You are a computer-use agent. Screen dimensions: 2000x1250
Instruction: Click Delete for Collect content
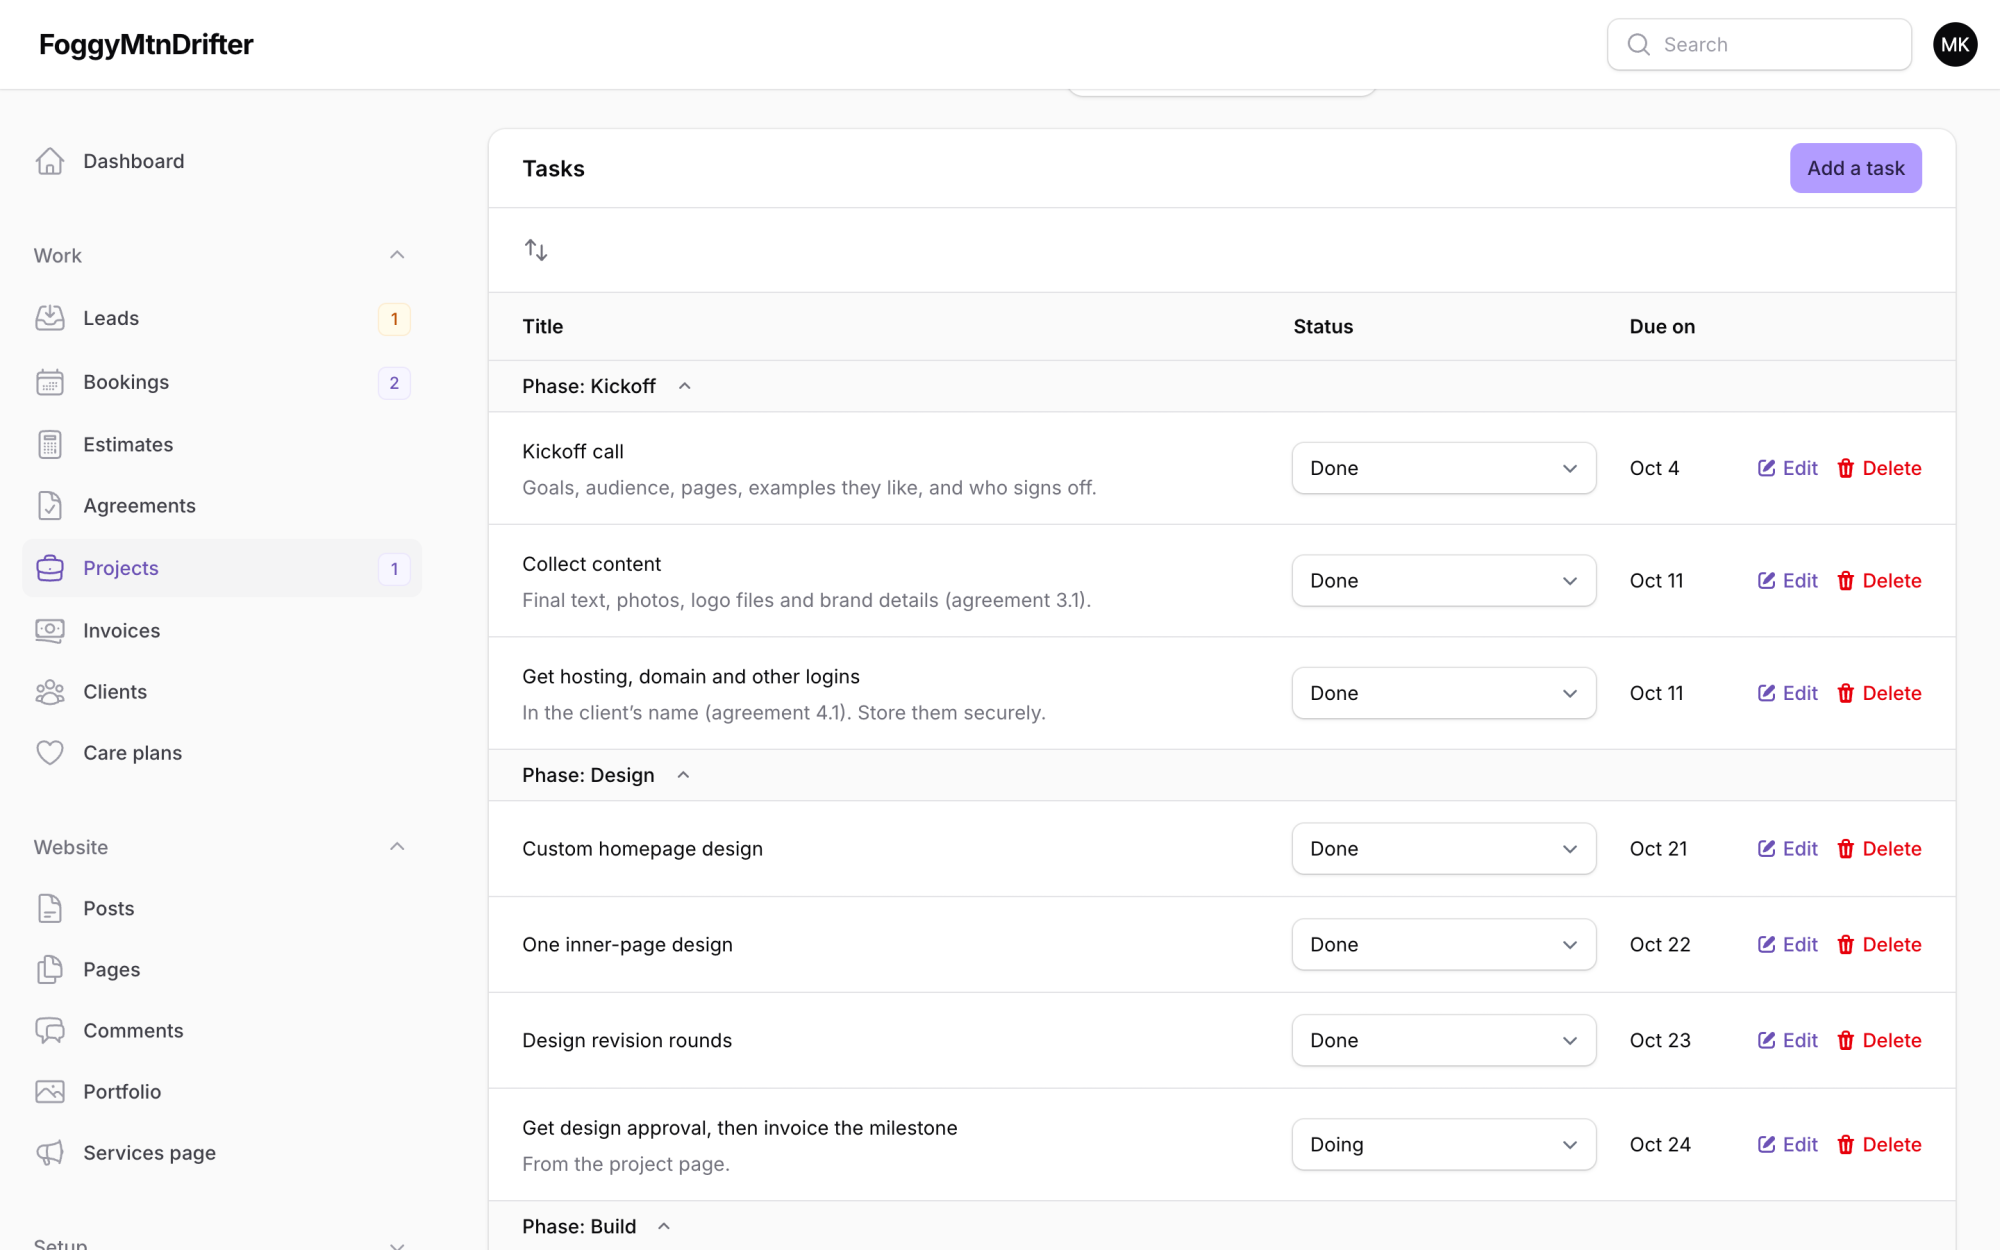[x=1879, y=581]
